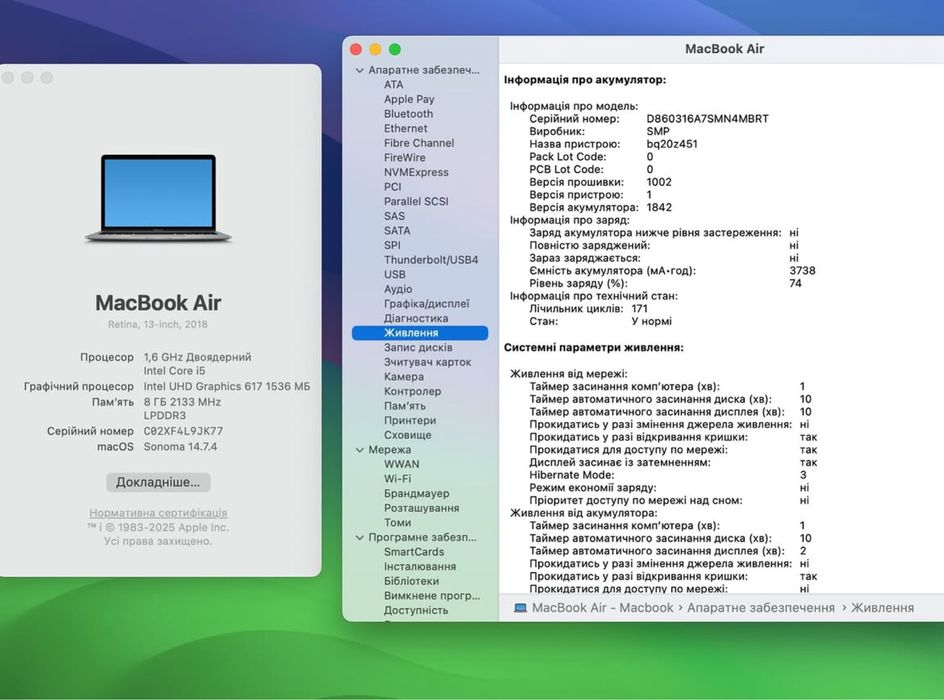Image resolution: width=944 pixels, height=700 pixels.
Task: Close the System Information window
Action: [x=356, y=49]
